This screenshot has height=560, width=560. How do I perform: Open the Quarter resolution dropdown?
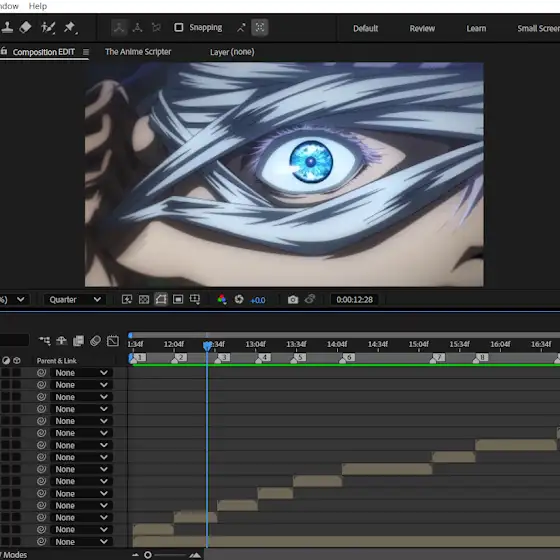click(x=75, y=299)
